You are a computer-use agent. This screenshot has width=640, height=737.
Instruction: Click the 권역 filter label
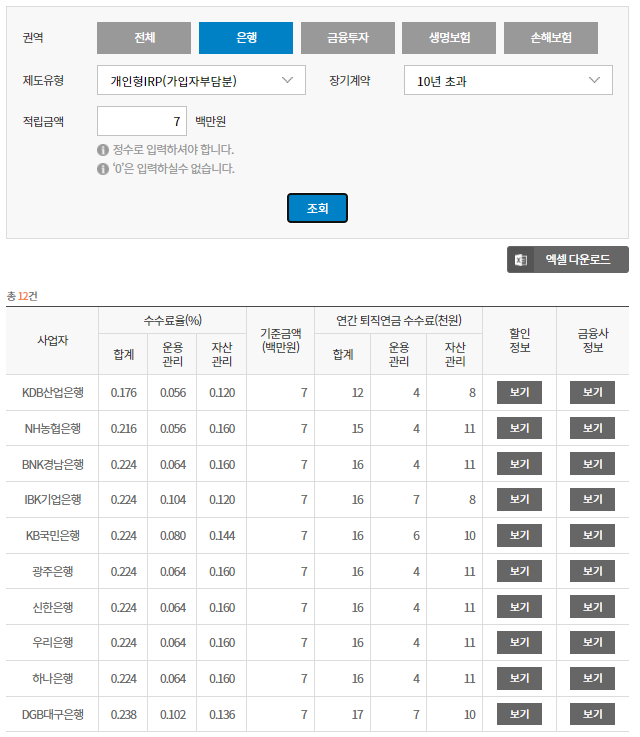[x=33, y=38]
